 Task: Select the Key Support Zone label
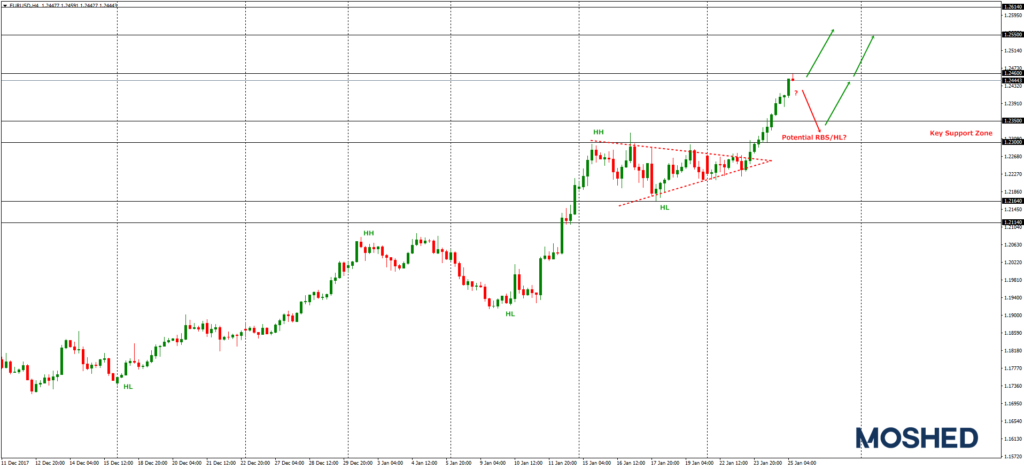coord(961,133)
